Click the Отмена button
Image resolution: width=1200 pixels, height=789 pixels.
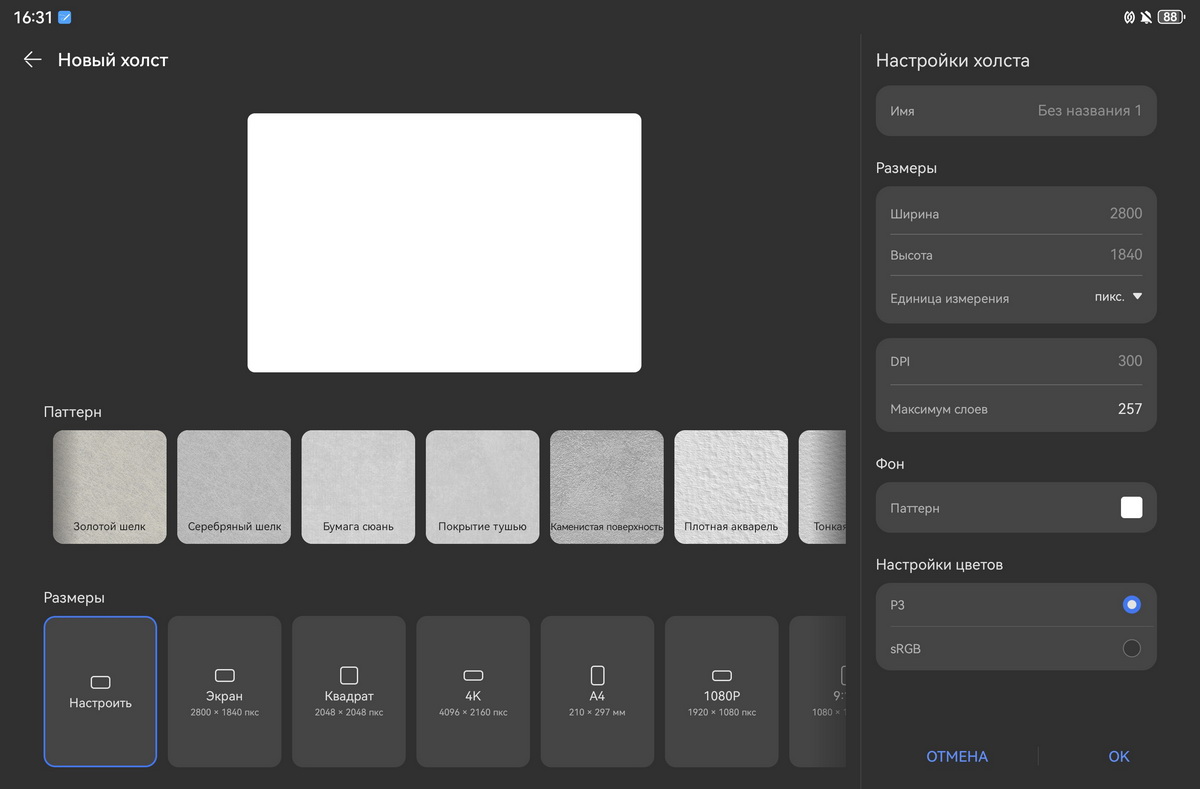956,757
